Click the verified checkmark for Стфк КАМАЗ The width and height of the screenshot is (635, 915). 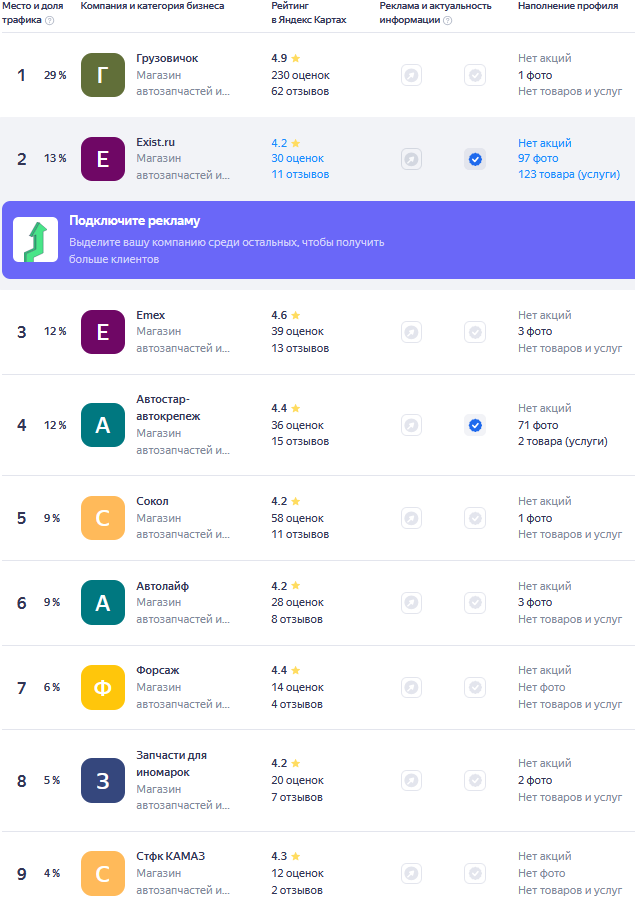click(475, 874)
